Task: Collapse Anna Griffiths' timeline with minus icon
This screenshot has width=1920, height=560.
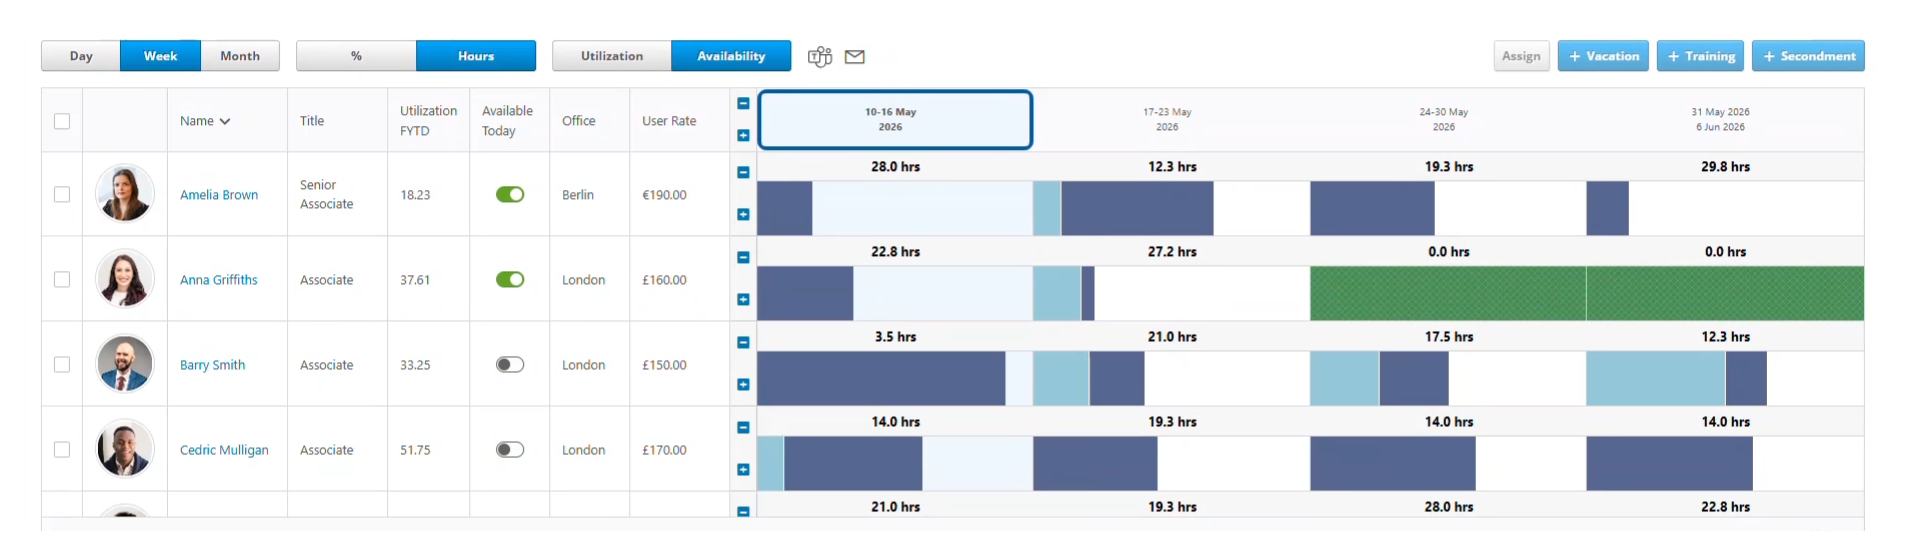Action: 743,257
